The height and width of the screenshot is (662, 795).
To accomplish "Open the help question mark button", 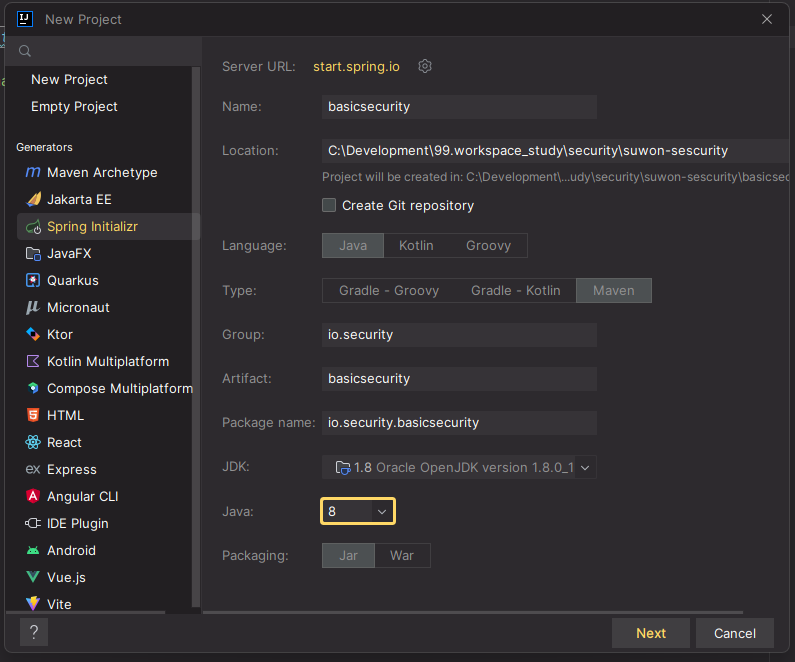I will (34, 632).
